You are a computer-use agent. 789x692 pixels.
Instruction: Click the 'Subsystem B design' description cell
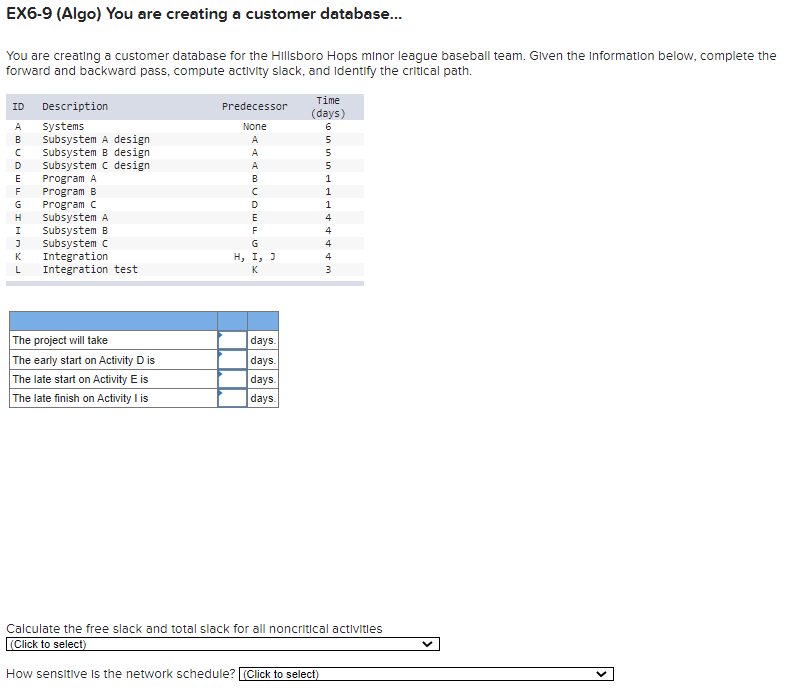[x=96, y=152]
